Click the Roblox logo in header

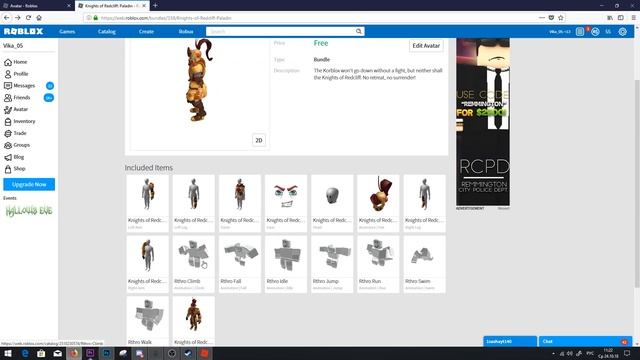coord(23,31)
